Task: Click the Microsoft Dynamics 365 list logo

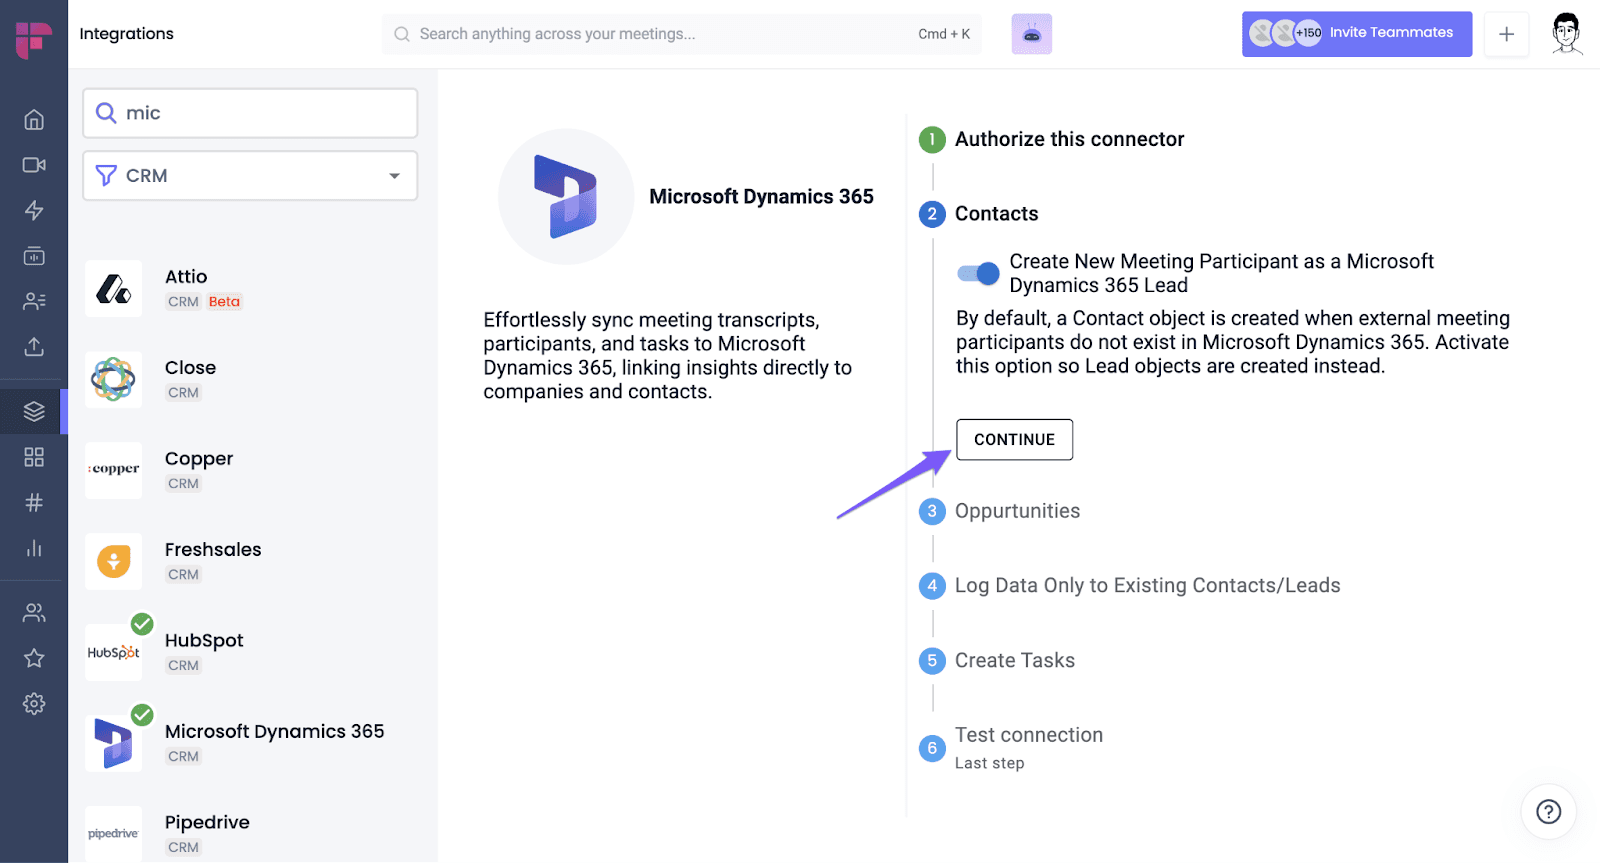Action: (114, 743)
